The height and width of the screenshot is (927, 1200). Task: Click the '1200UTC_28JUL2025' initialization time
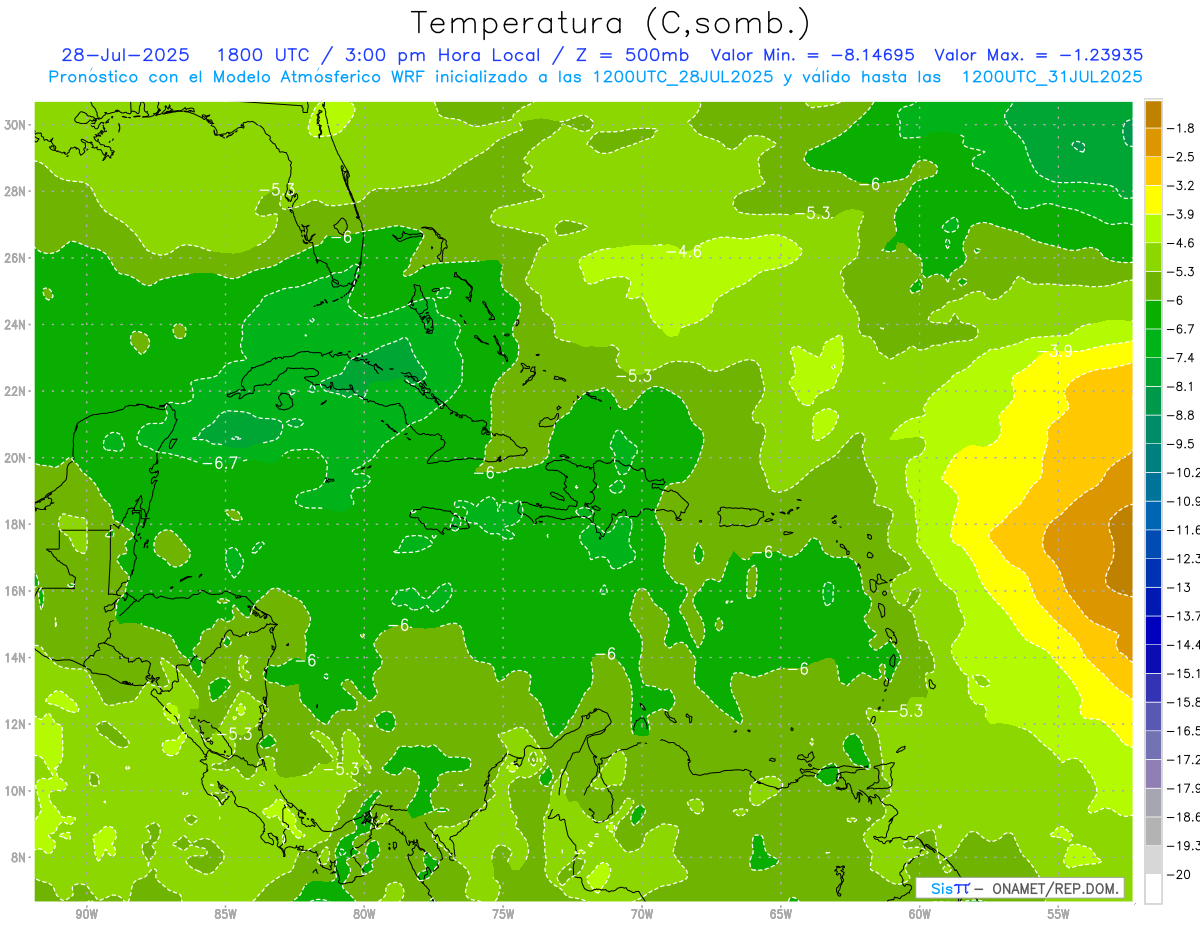[x=683, y=77]
